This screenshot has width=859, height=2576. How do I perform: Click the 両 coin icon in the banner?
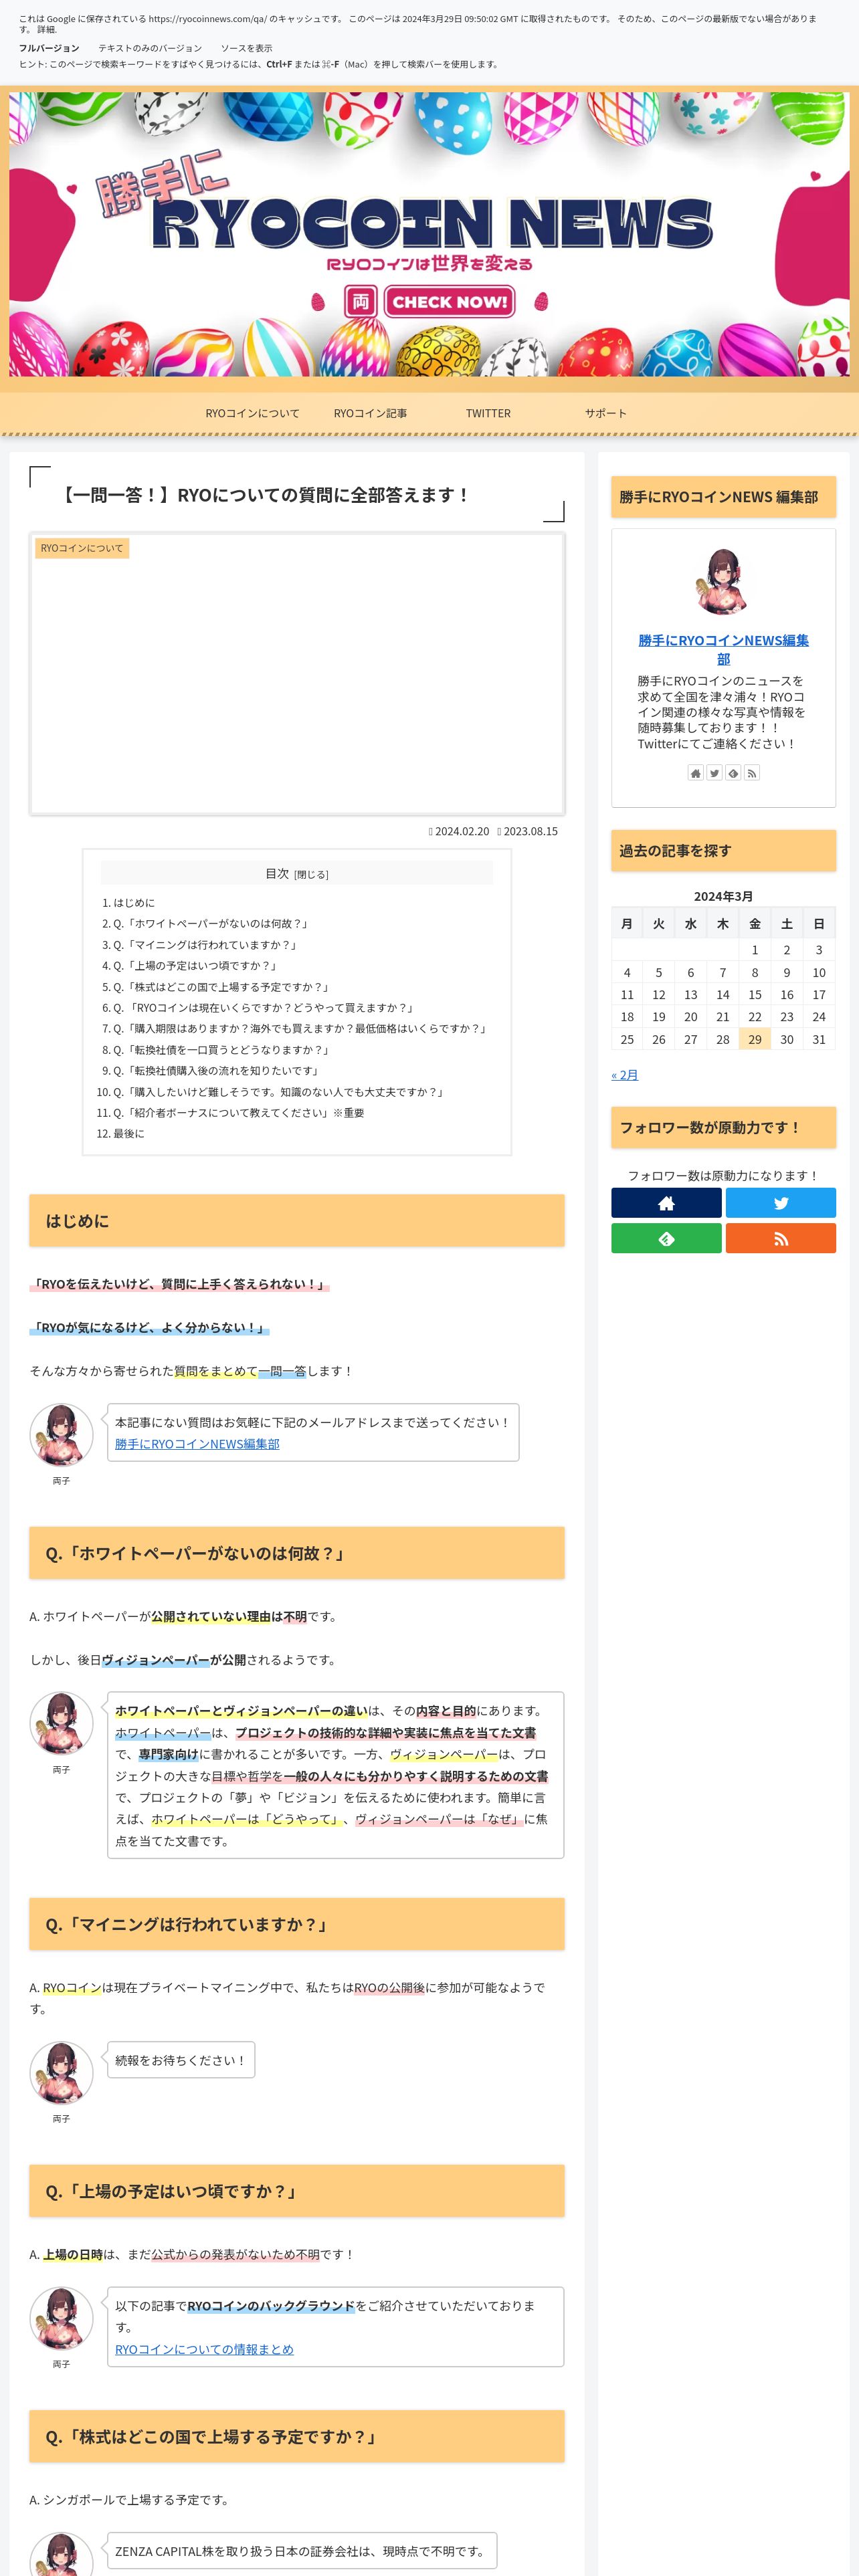361,302
